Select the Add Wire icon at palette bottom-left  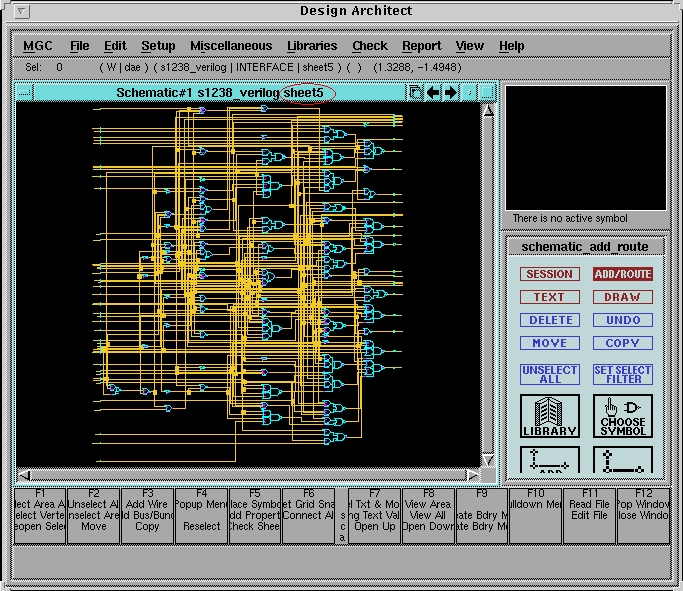tap(549, 460)
